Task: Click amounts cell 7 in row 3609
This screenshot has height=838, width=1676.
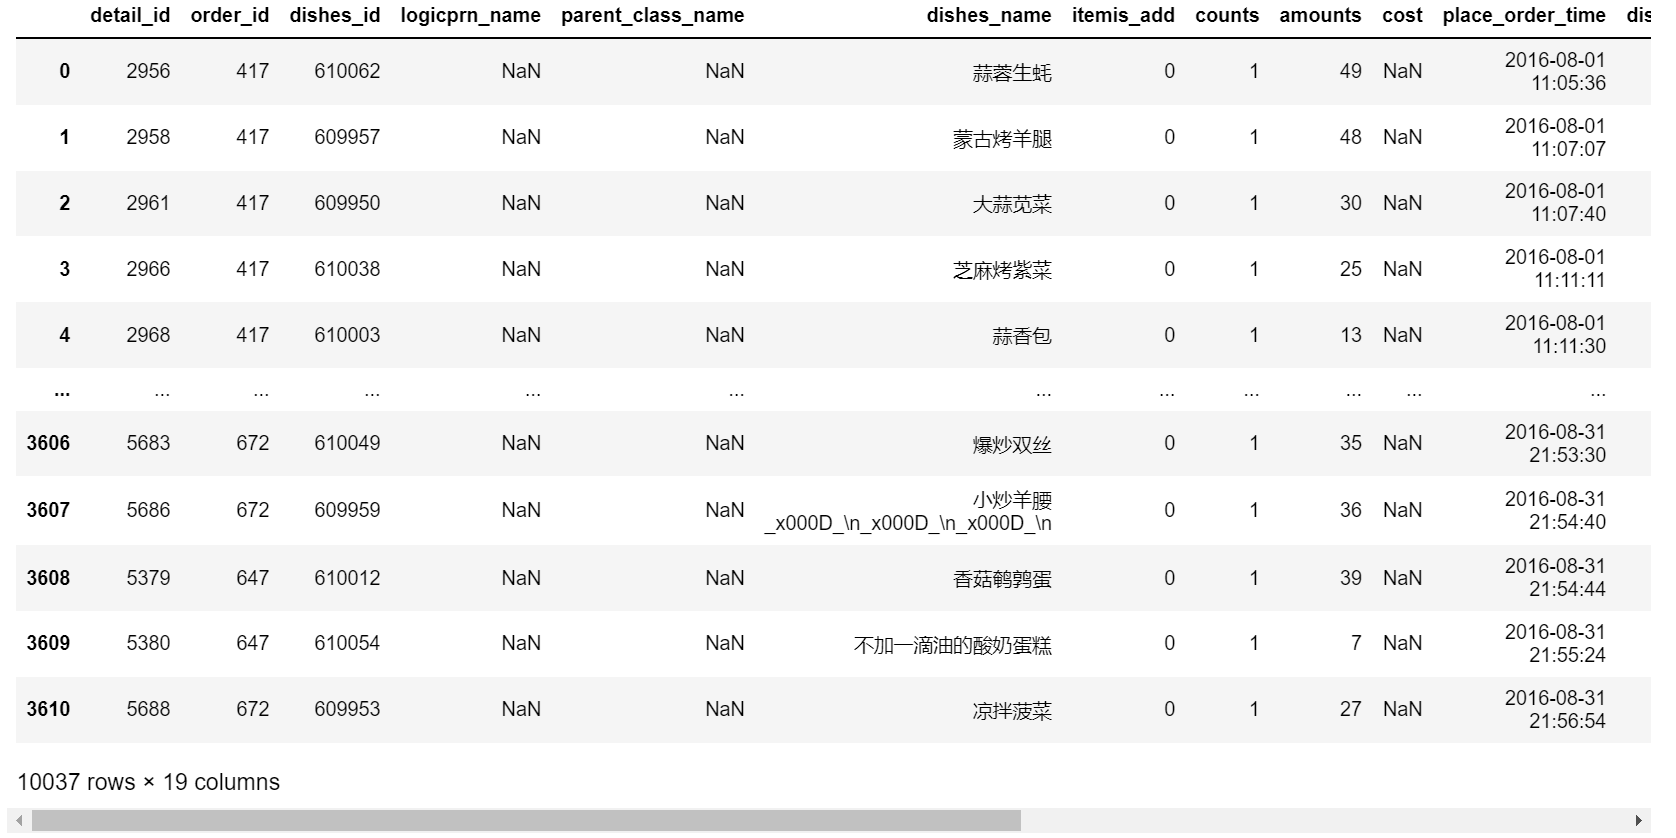Action: coord(1356,643)
